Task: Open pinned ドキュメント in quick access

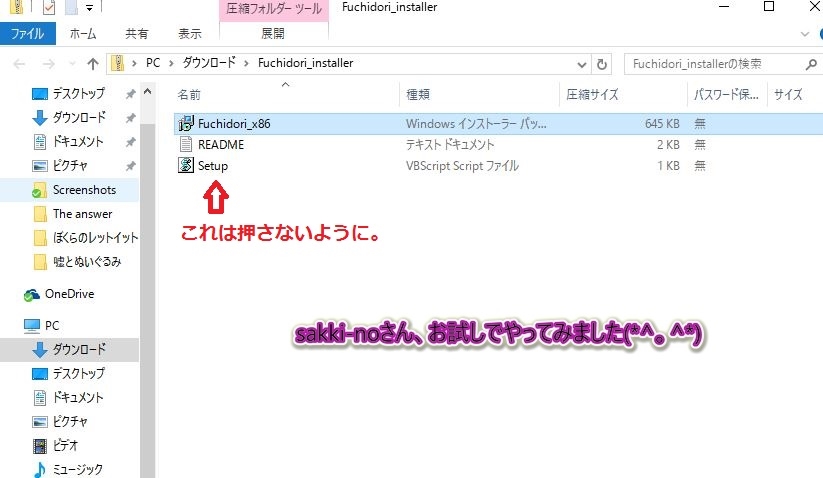Action: click(x=78, y=142)
